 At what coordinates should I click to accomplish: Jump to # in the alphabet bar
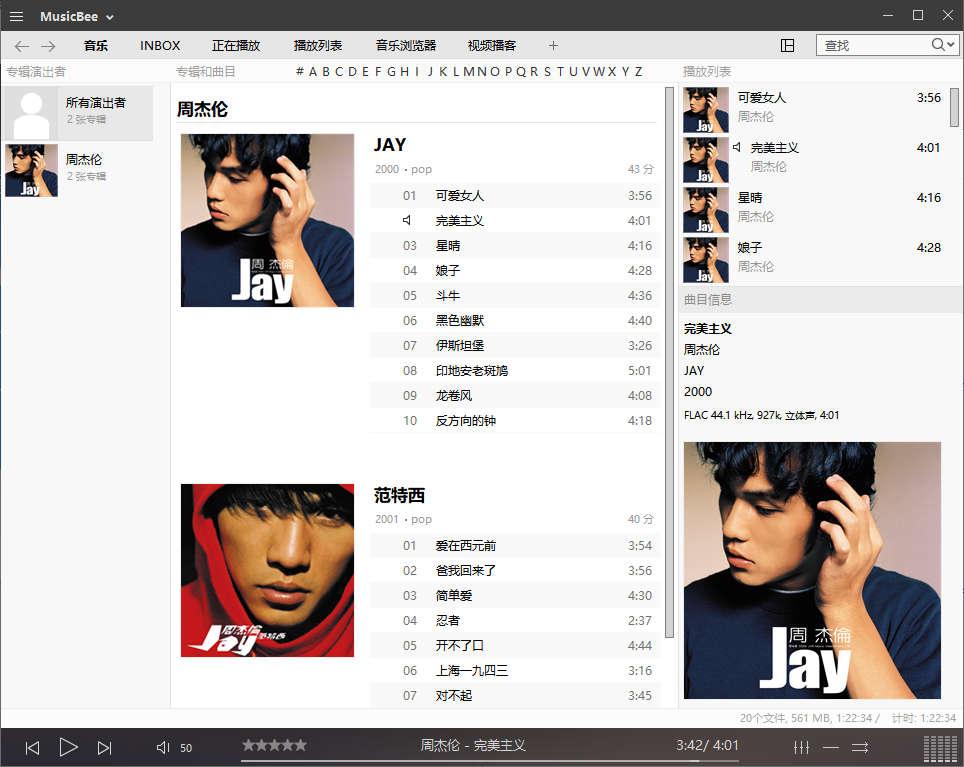coord(299,72)
